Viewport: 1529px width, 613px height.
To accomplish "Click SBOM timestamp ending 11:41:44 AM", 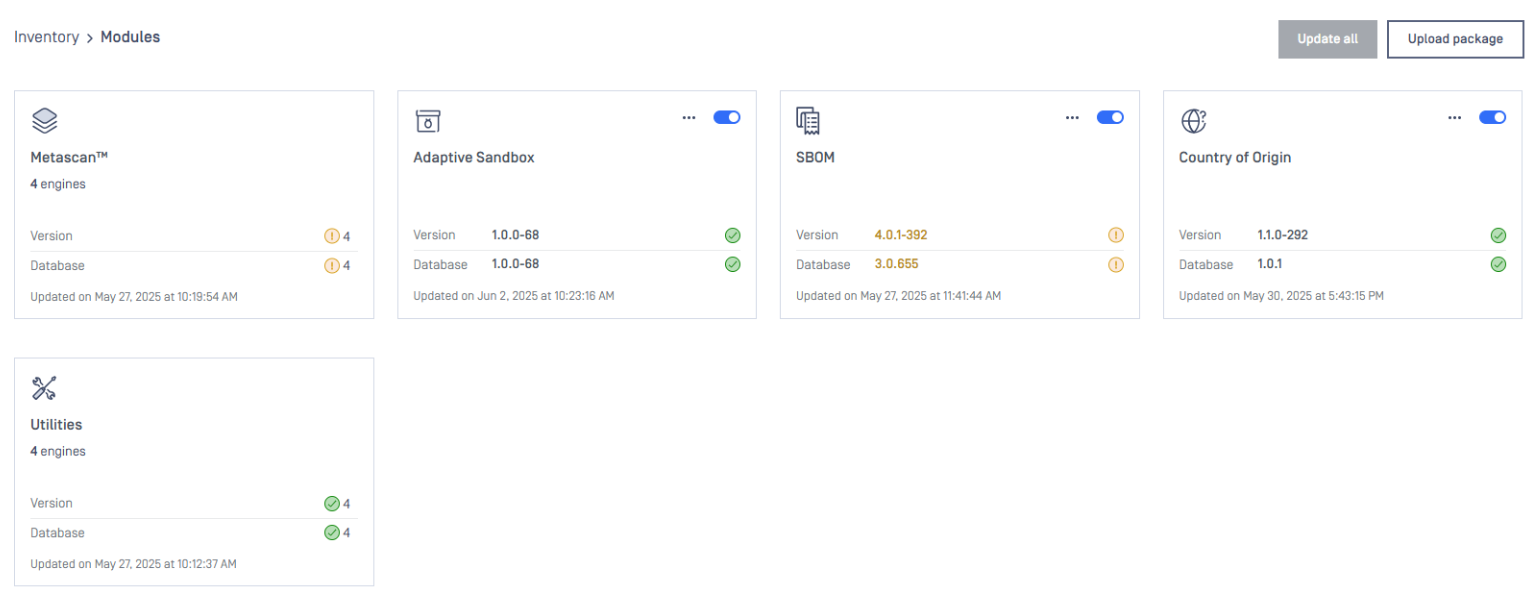I will click(x=898, y=296).
